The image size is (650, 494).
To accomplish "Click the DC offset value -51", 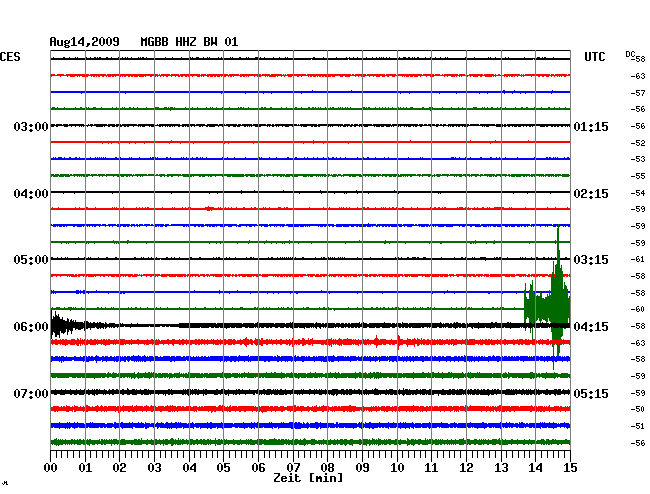I will click(638, 426).
